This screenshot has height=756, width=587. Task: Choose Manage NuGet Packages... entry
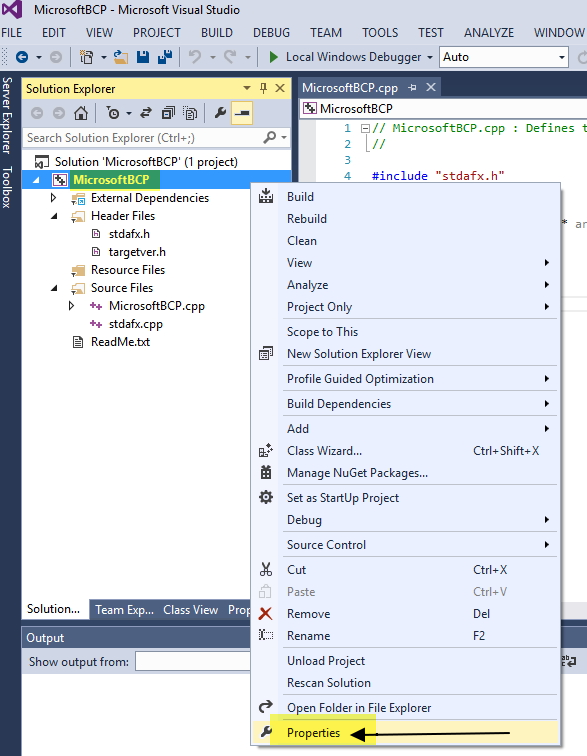pyautogui.click(x=406, y=473)
